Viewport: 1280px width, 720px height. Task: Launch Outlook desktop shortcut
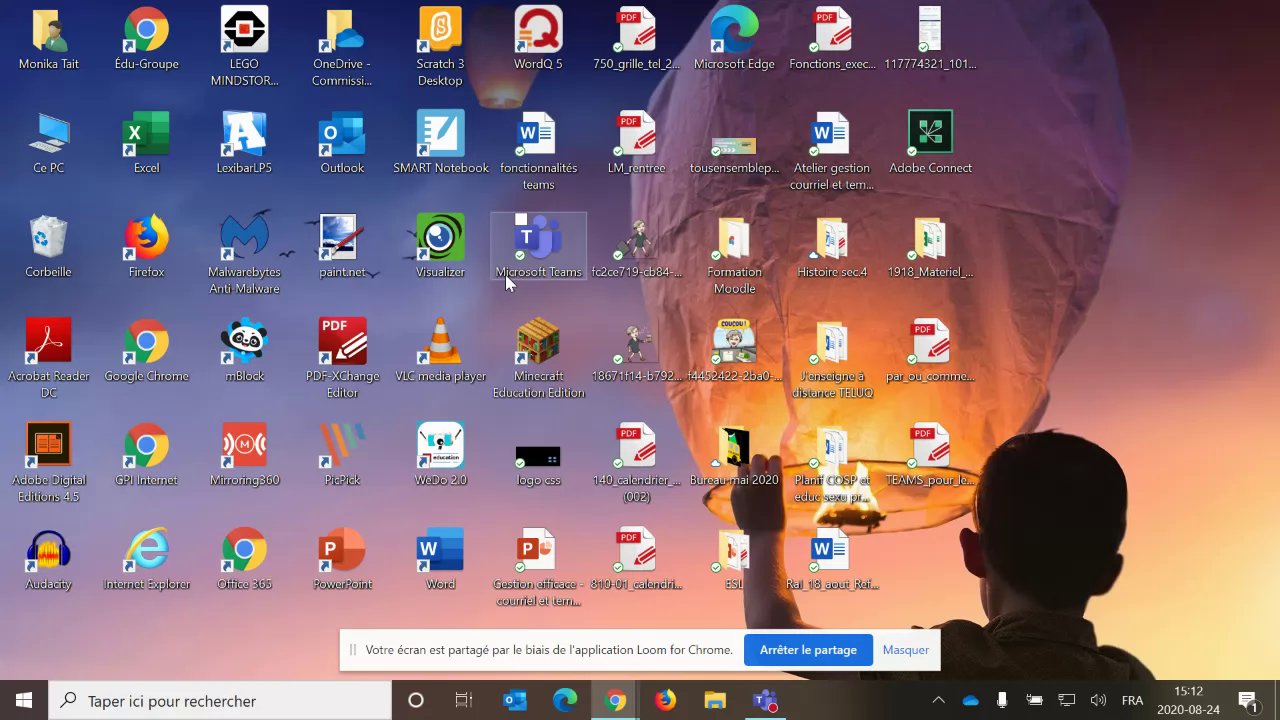click(x=342, y=144)
